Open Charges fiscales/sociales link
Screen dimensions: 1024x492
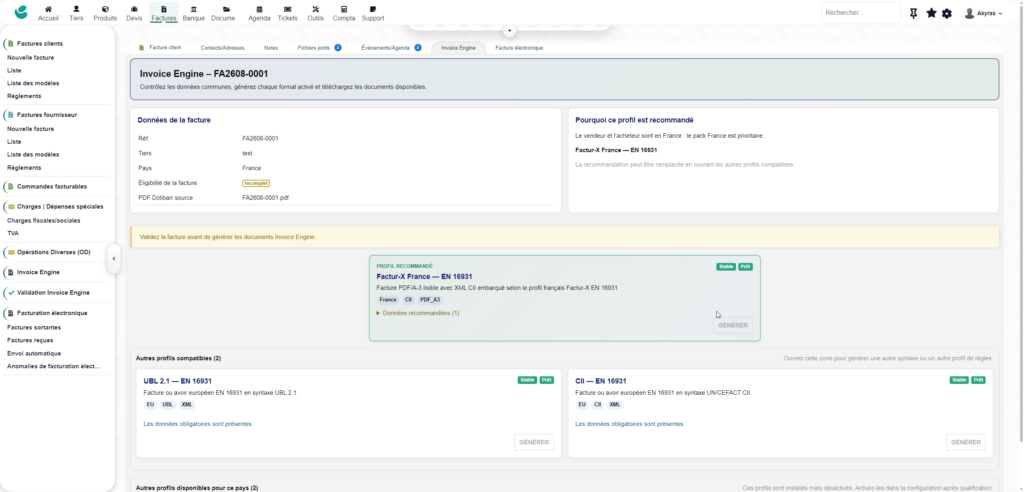tap(44, 220)
